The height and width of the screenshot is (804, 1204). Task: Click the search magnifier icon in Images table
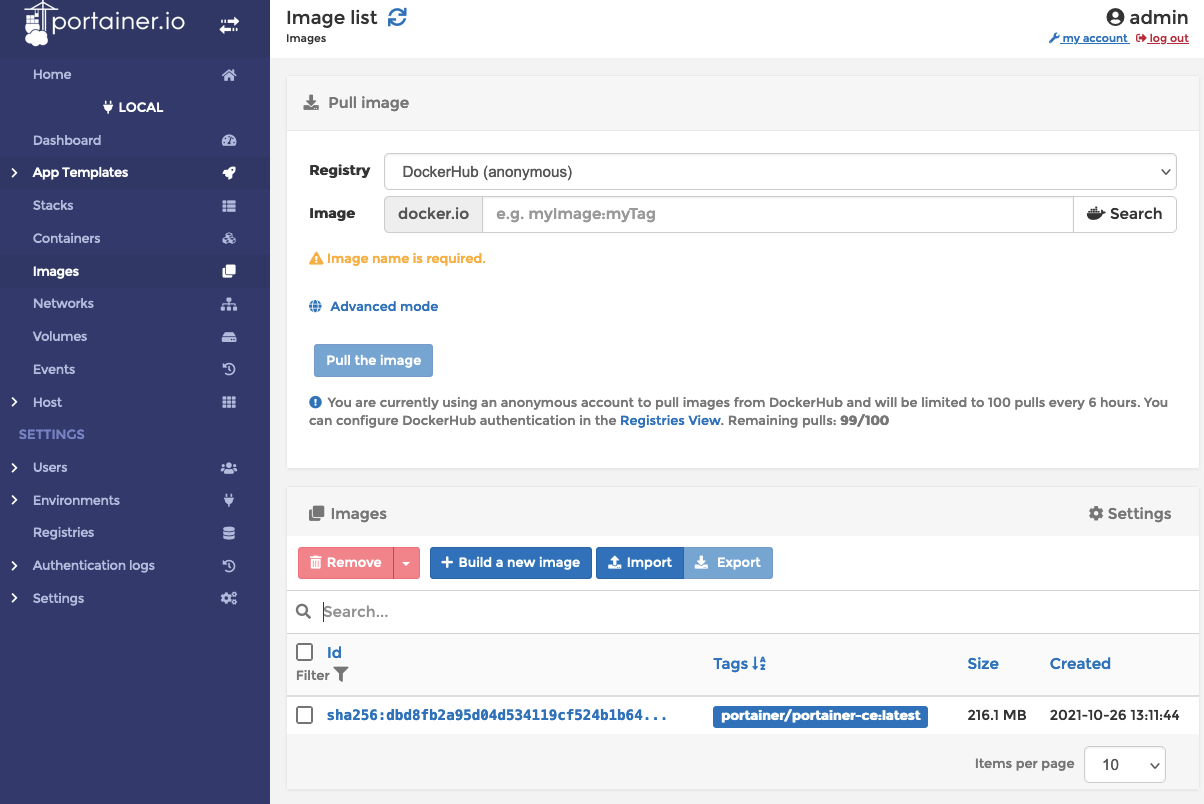click(x=304, y=611)
